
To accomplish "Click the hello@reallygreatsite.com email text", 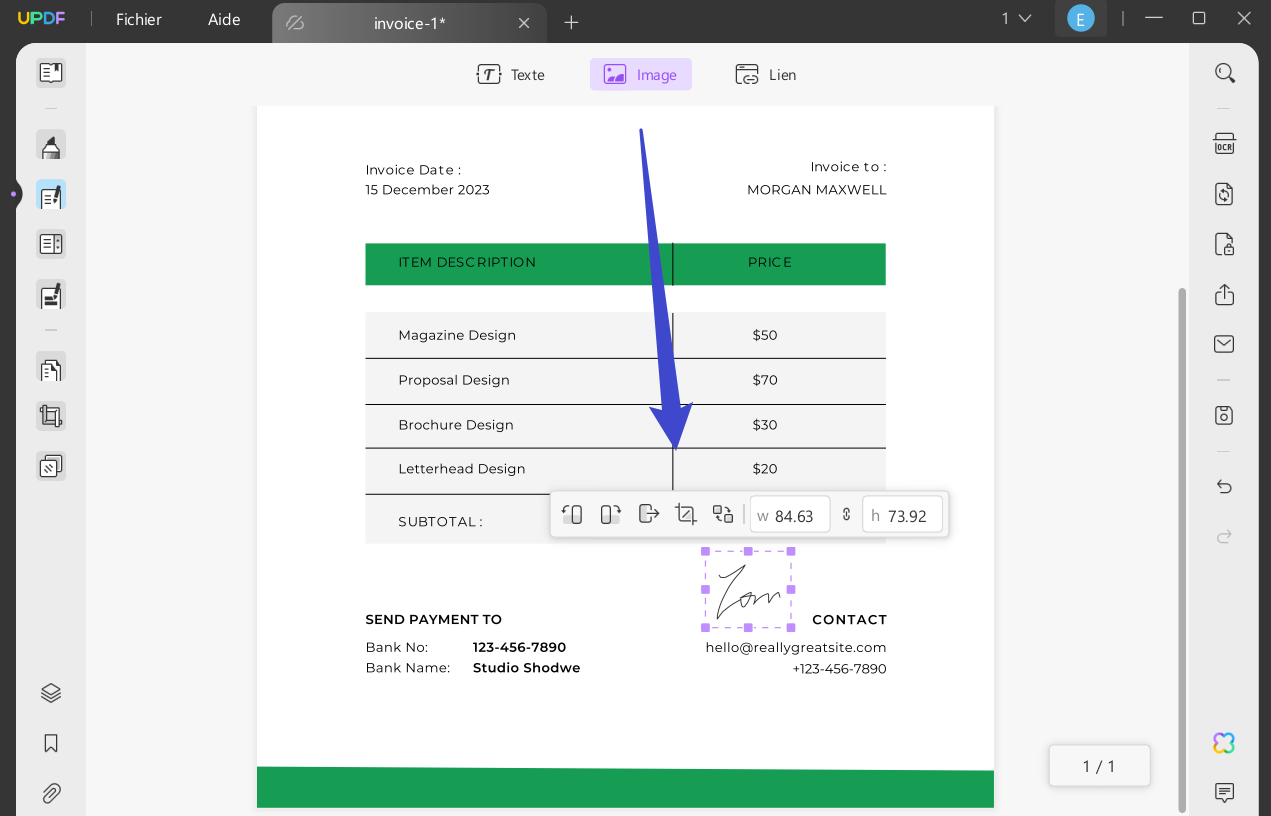I will click(x=796, y=648).
